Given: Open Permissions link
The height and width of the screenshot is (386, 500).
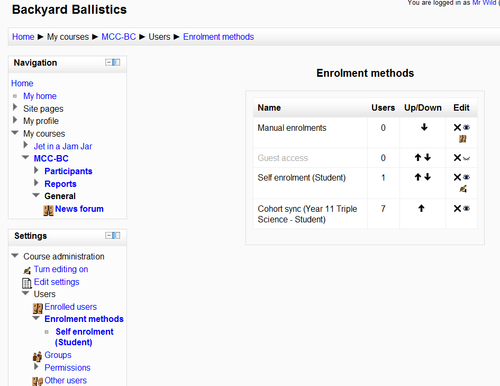Looking at the screenshot, I should (67, 368).
